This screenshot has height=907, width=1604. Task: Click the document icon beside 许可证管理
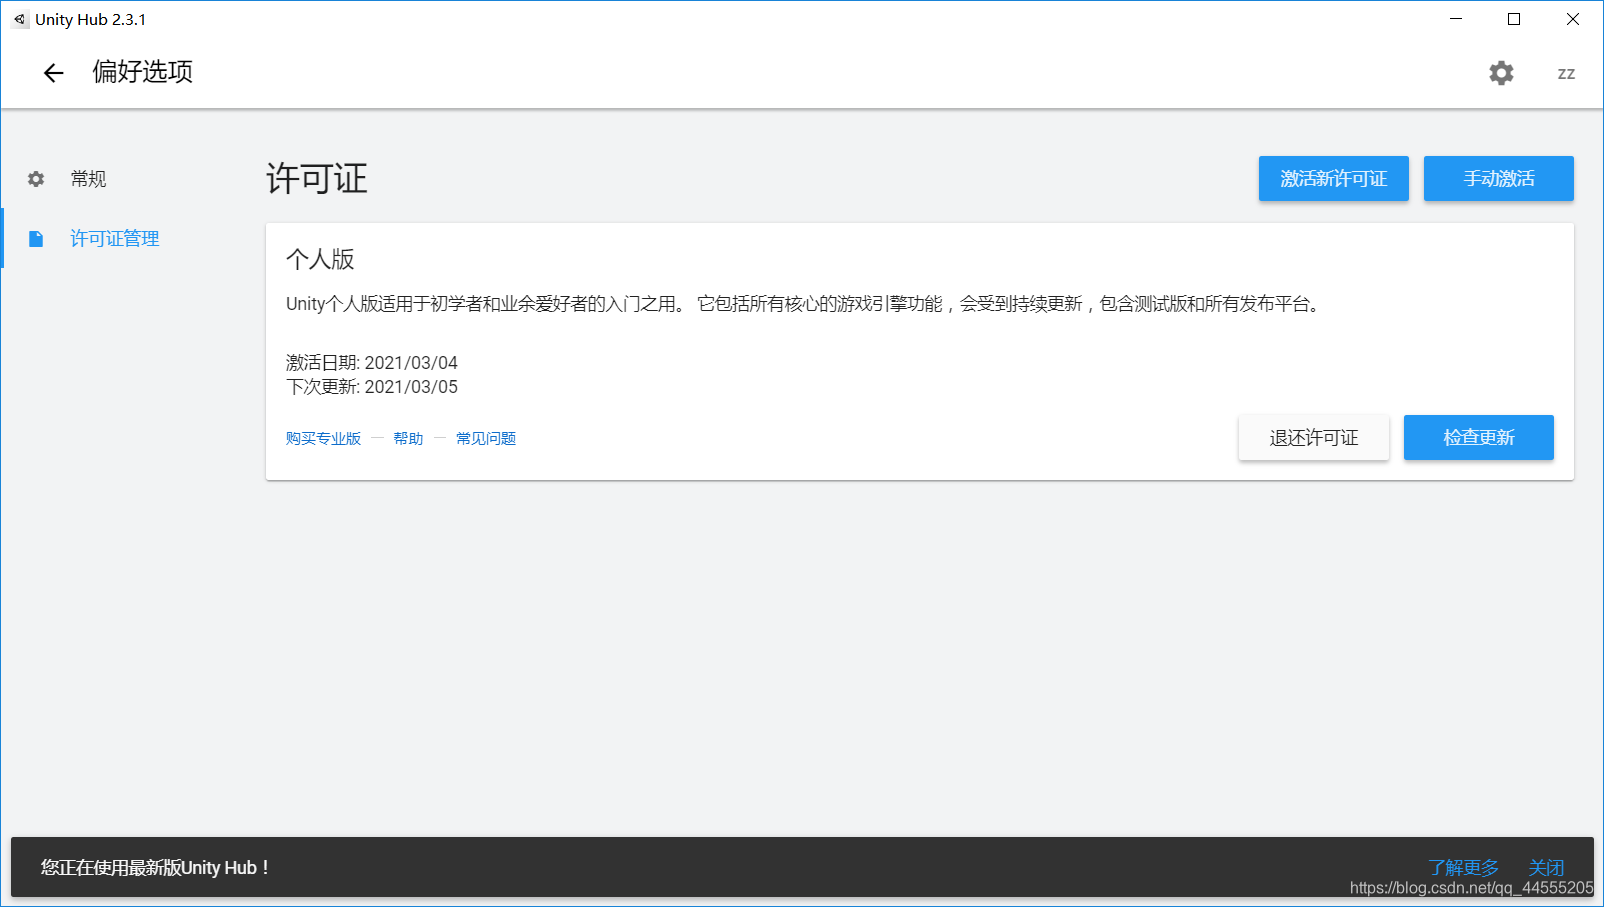36,239
